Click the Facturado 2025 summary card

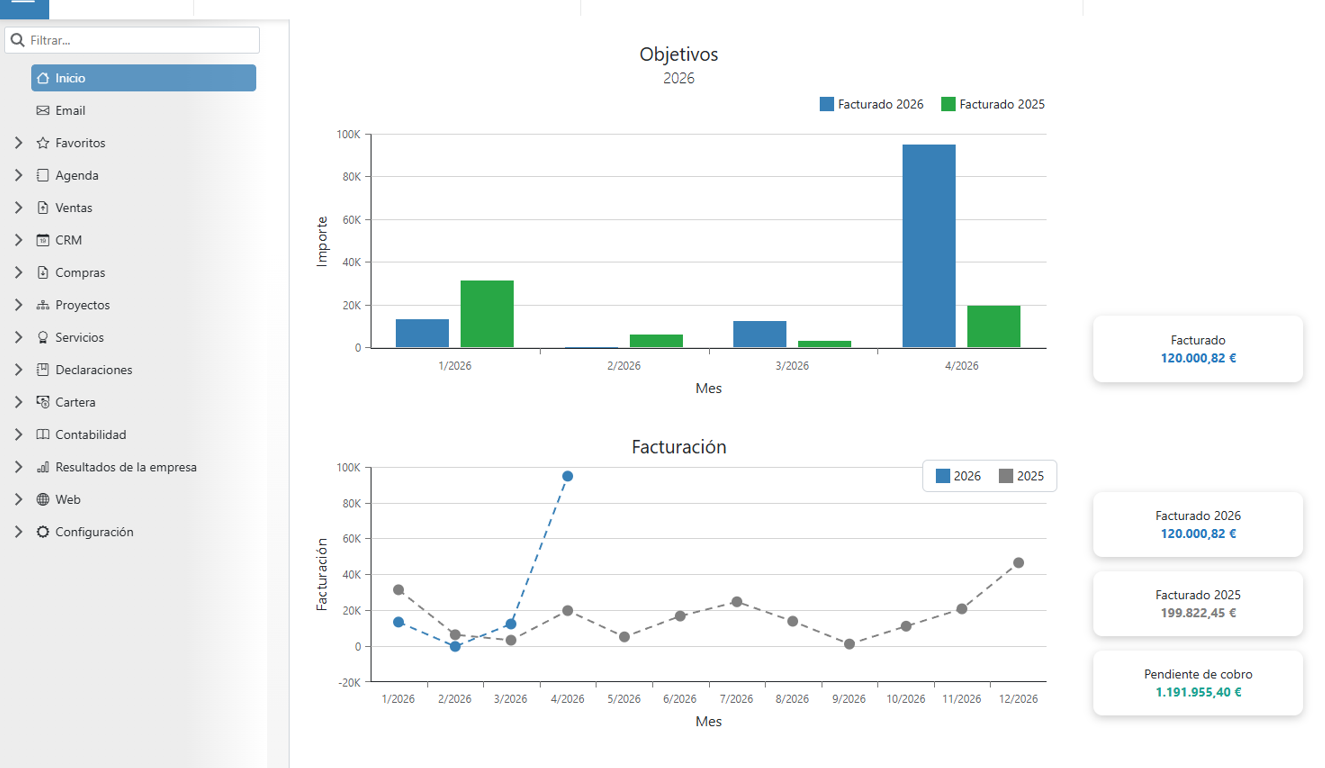[1197, 604]
